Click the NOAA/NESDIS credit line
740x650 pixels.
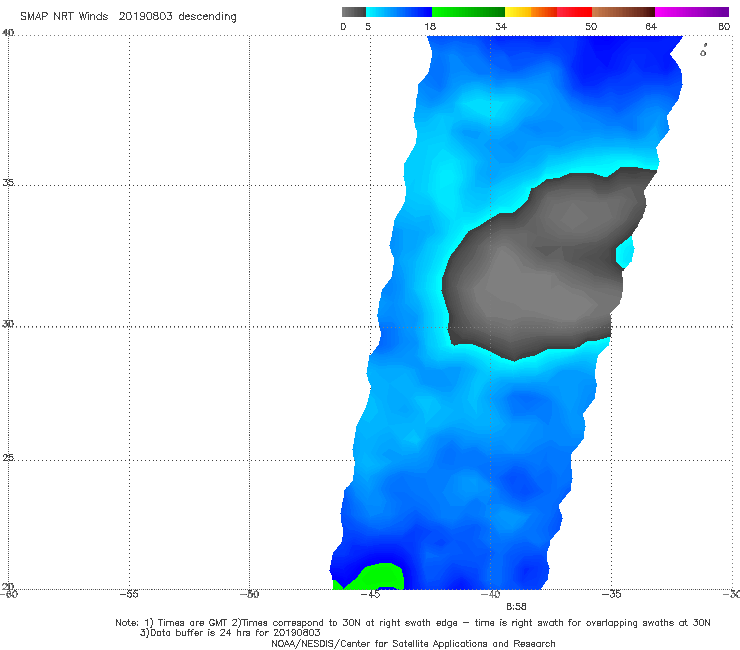[413, 644]
